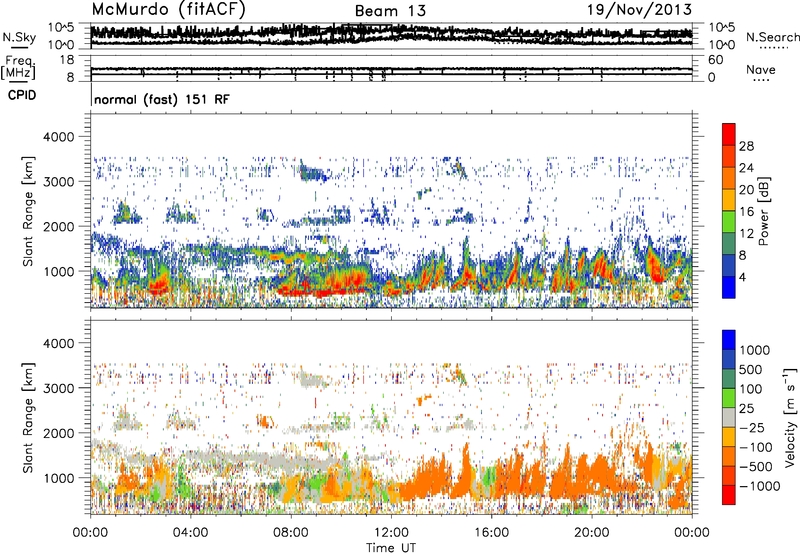Click the '4000' tick of power panel
Screen dimensions: 800x554
61,137
